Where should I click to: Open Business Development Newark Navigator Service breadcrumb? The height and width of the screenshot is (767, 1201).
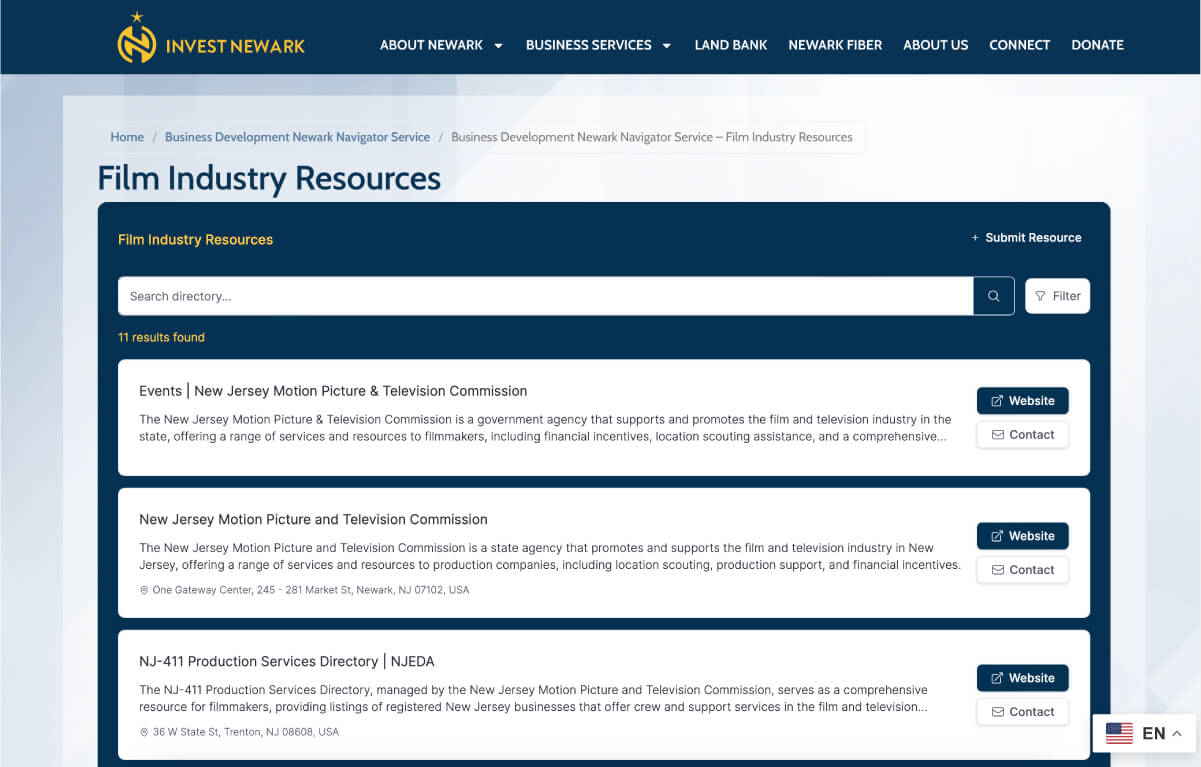[297, 137]
